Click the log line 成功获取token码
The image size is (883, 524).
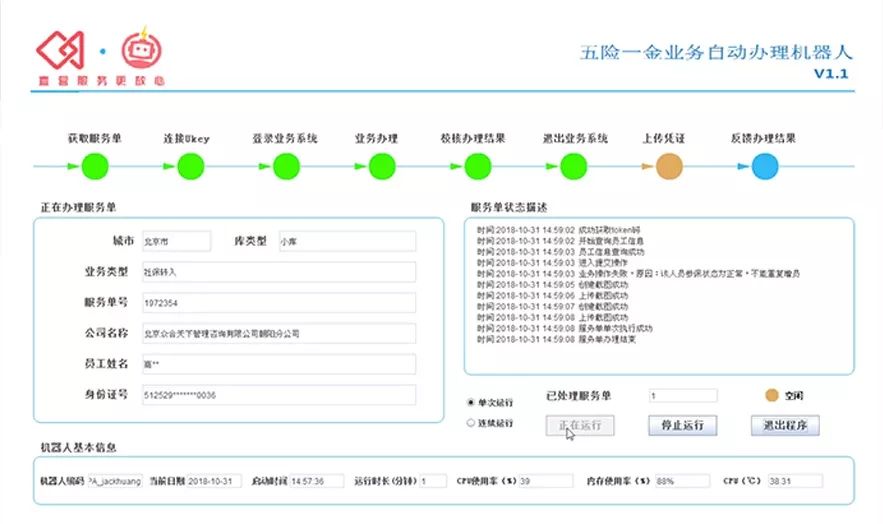(x=559, y=230)
